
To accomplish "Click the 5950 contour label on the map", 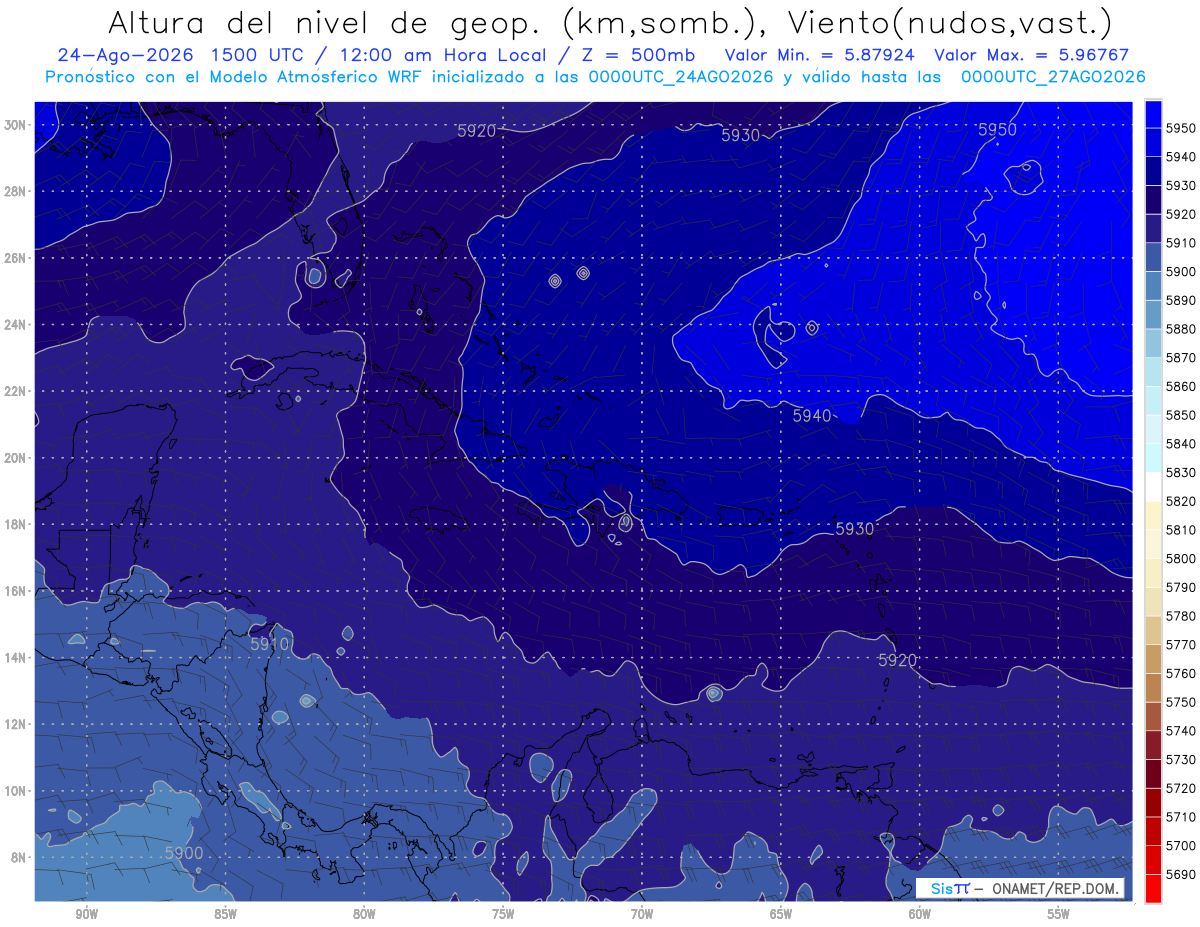I will [997, 130].
